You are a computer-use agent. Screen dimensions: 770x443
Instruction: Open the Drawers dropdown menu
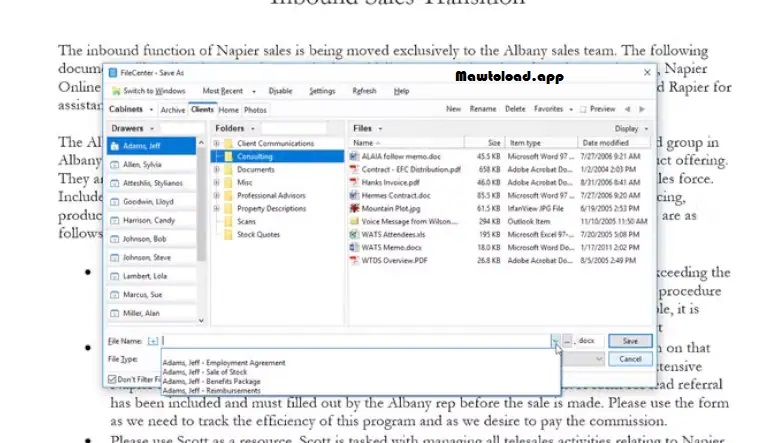point(152,129)
